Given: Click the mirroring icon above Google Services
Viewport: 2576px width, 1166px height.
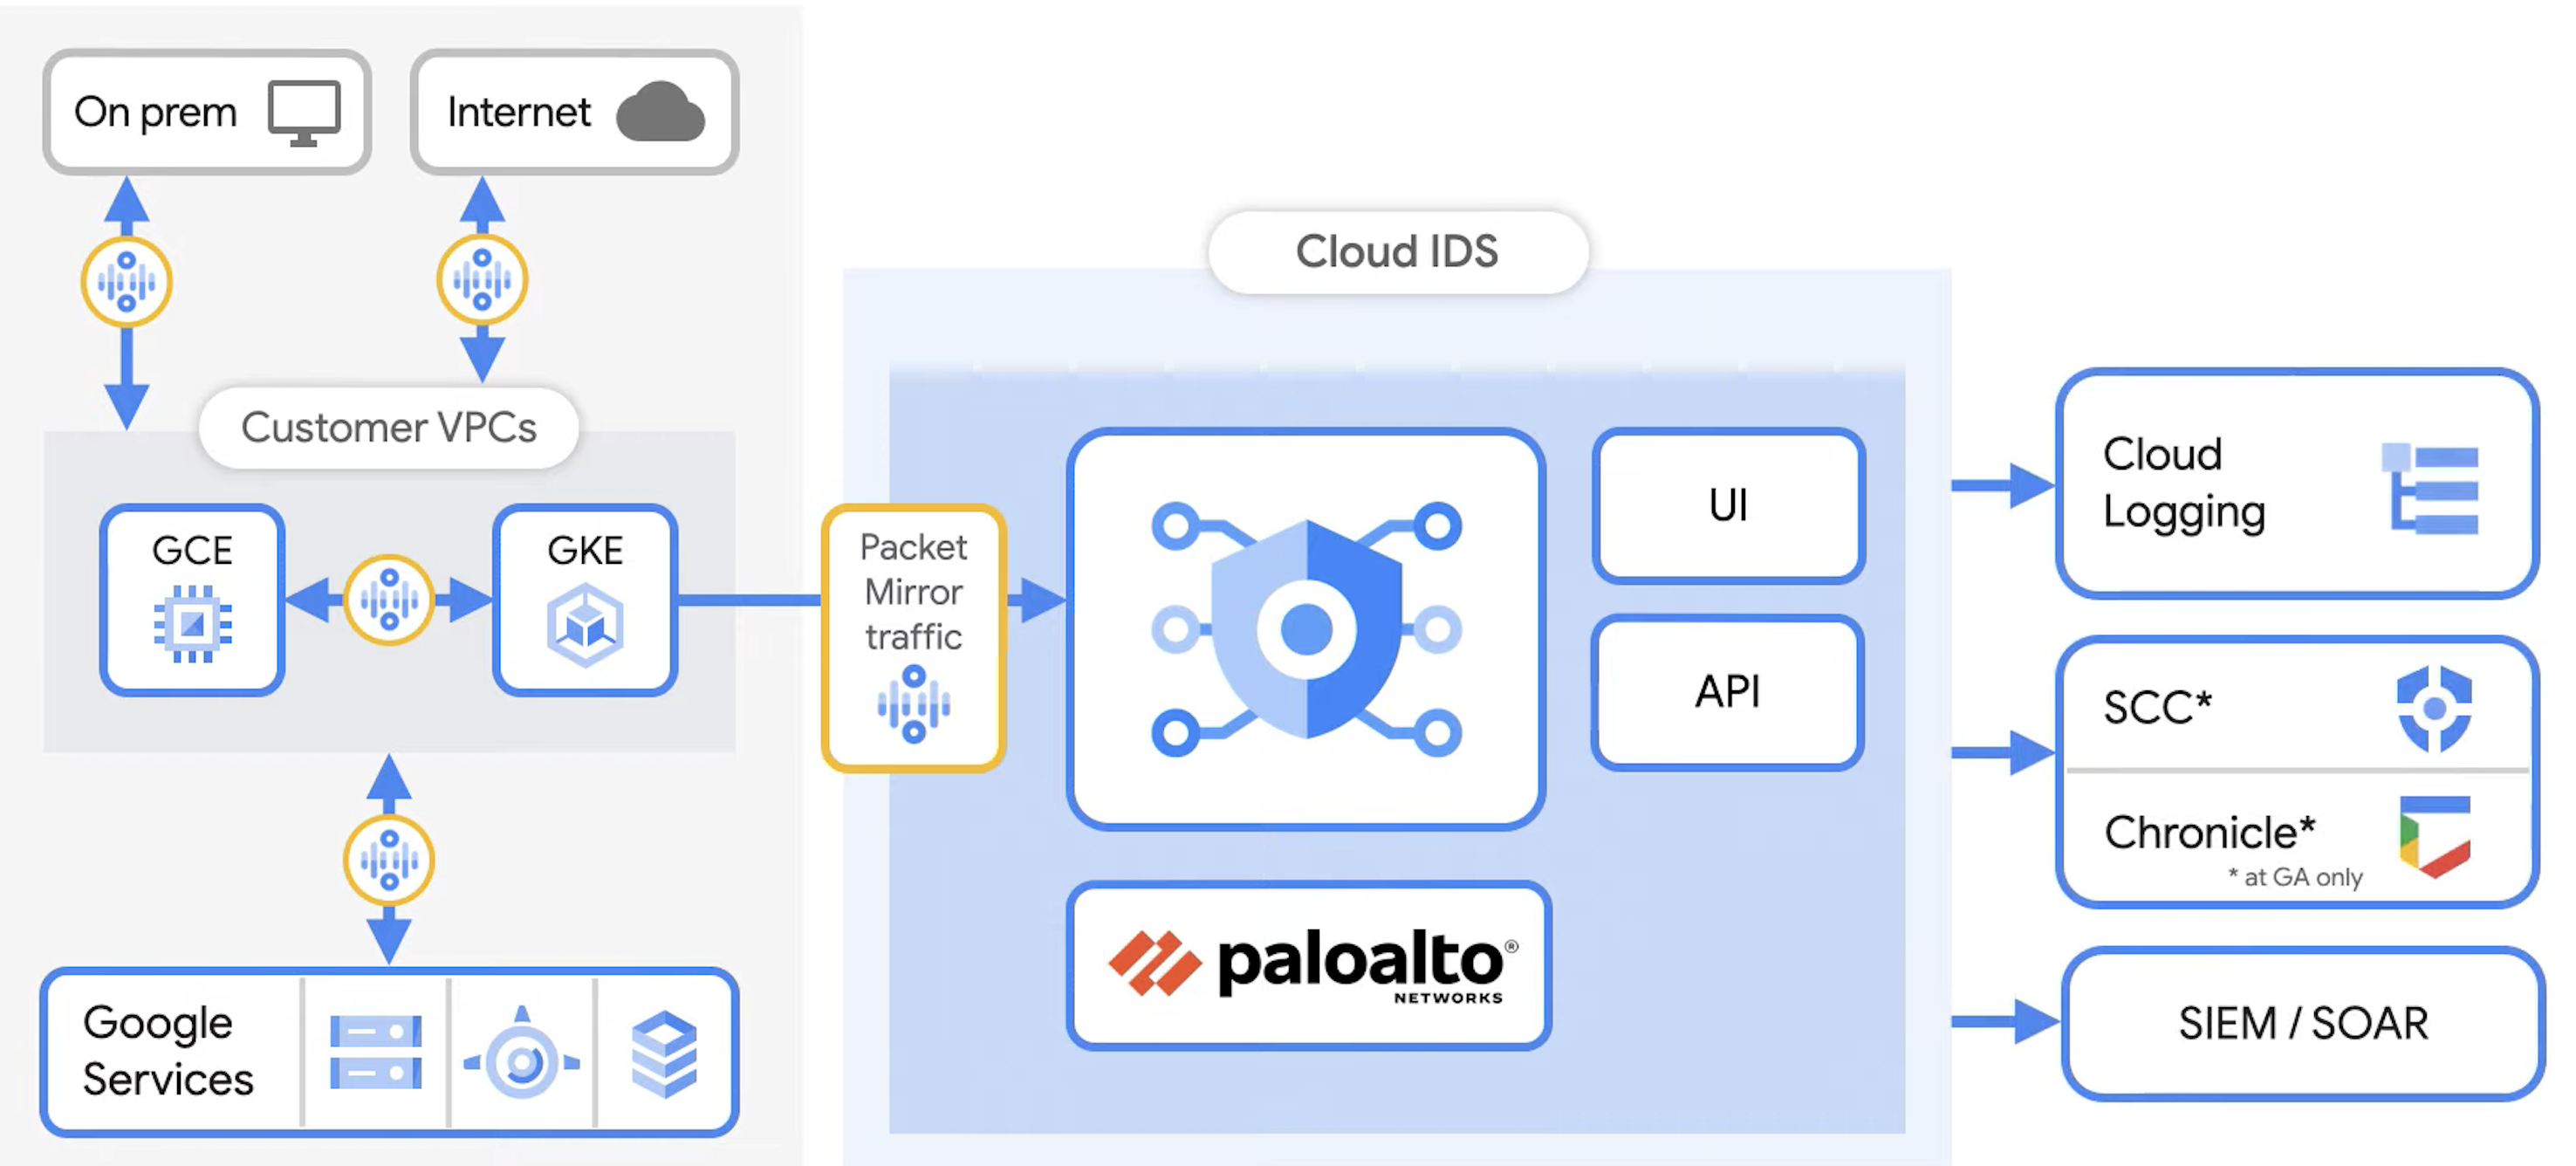Looking at the screenshot, I should pyautogui.click(x=389, y=860).
